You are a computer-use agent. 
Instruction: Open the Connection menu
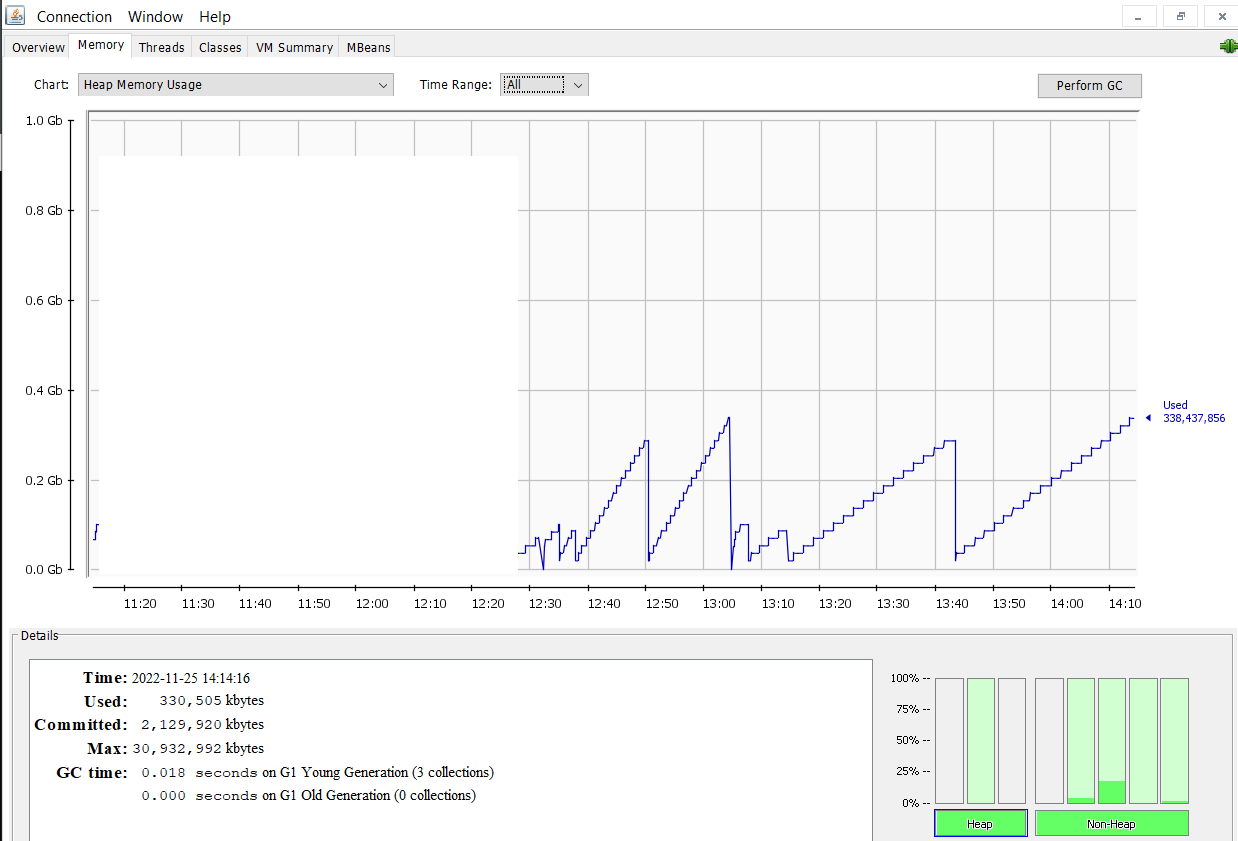click(x=74, y=16)
